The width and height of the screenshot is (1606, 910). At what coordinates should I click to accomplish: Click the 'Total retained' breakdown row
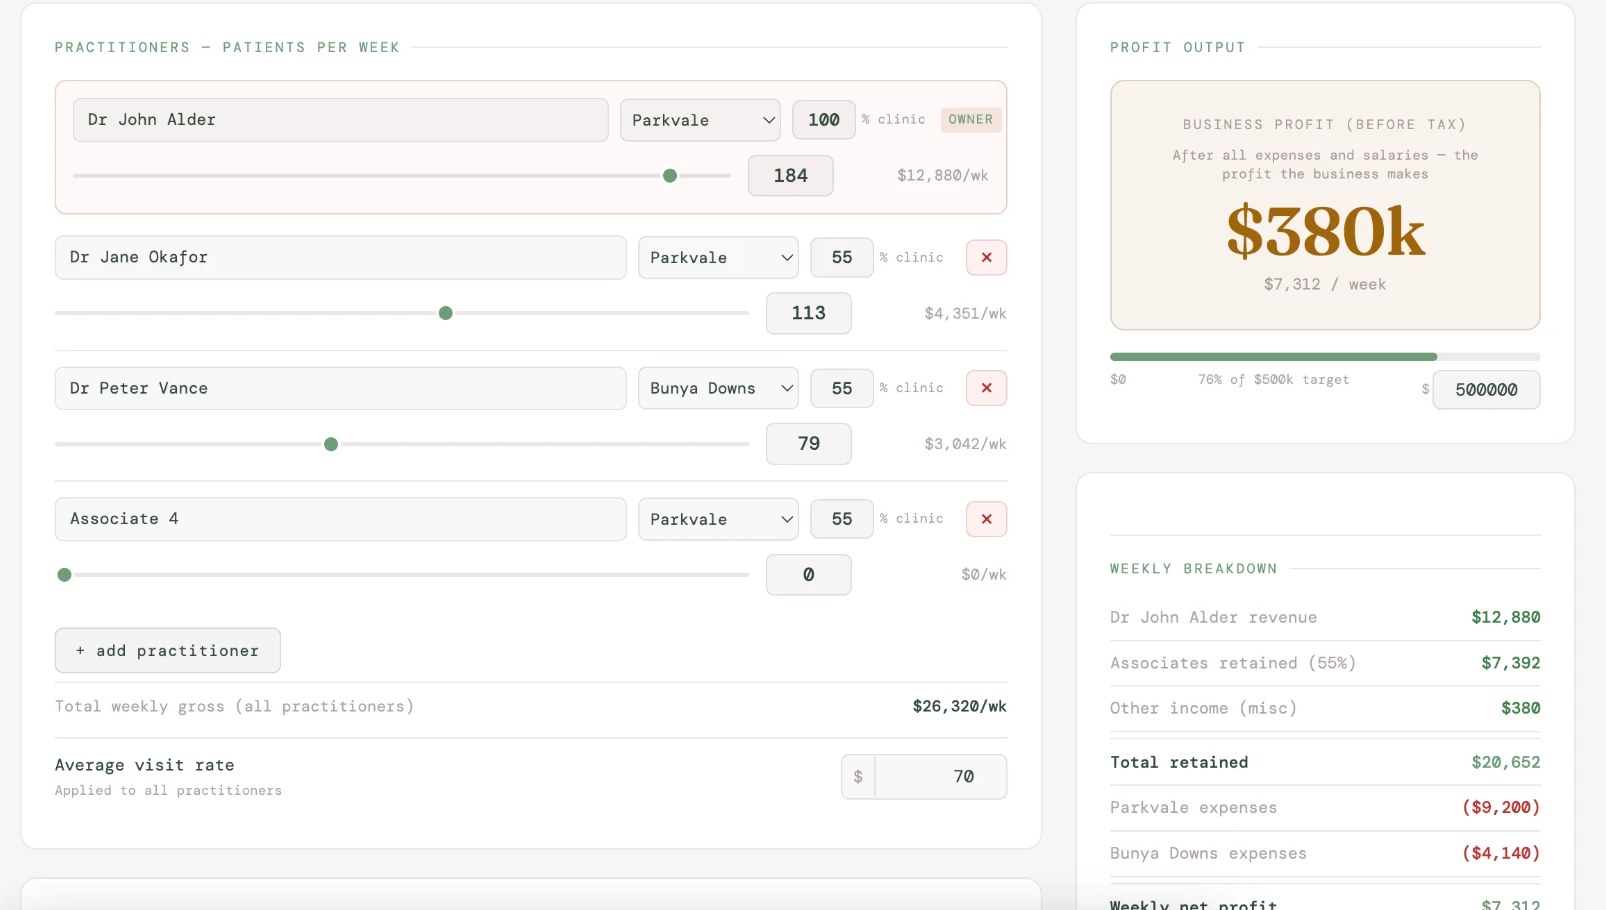(1325, 762)
